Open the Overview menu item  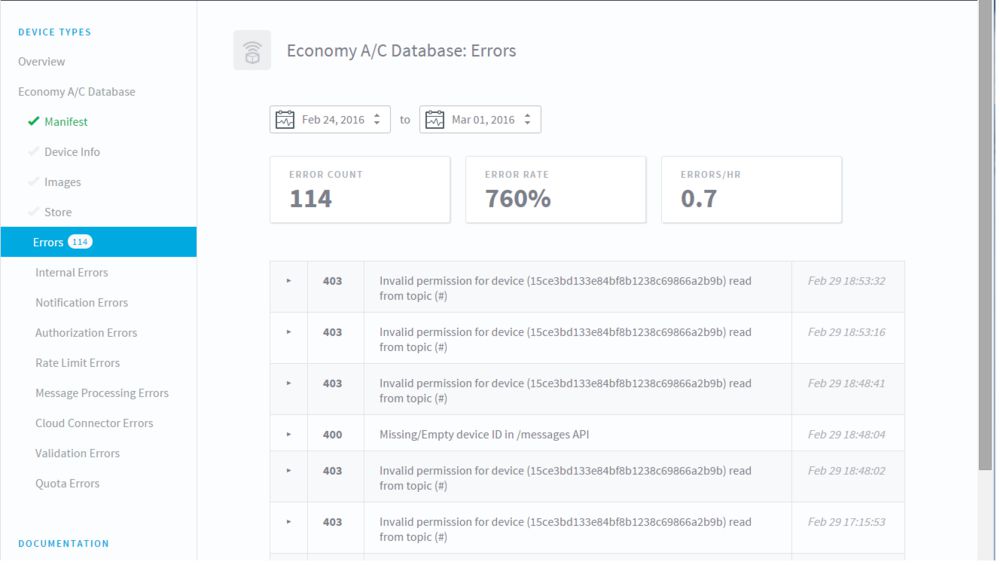click(x=41, y=62)
